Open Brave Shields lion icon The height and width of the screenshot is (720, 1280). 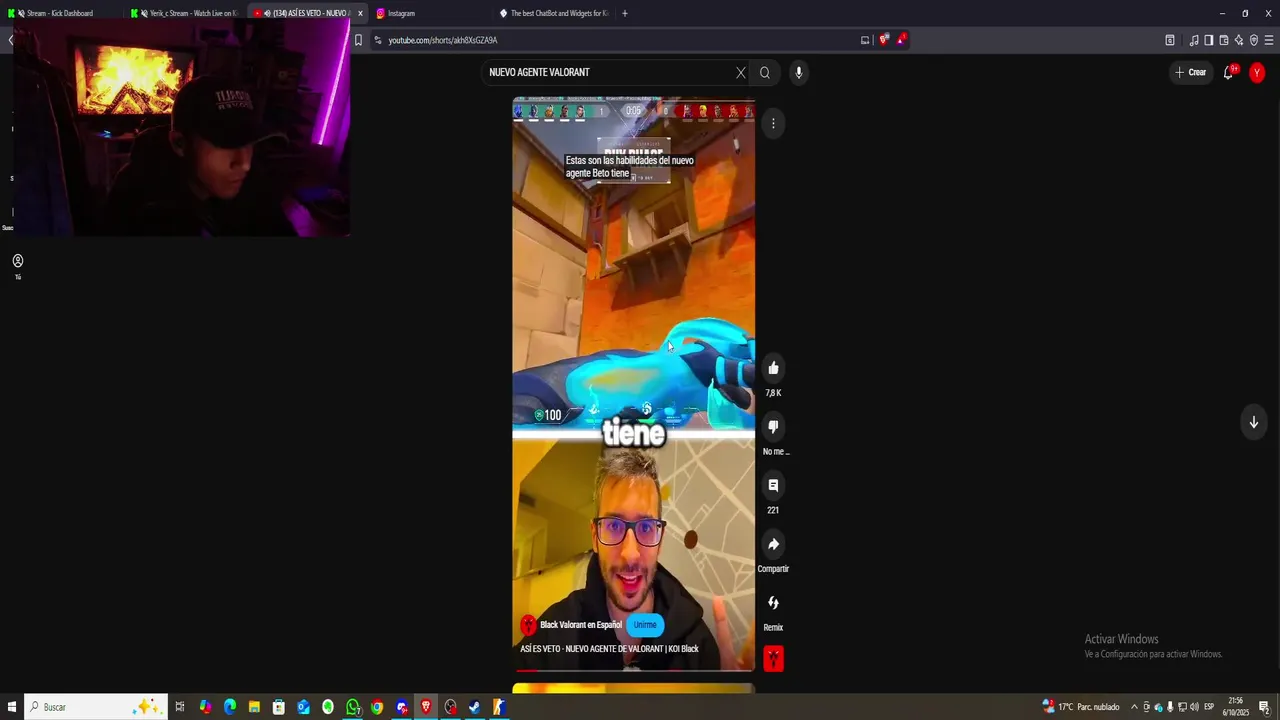[x=884, y=40]
